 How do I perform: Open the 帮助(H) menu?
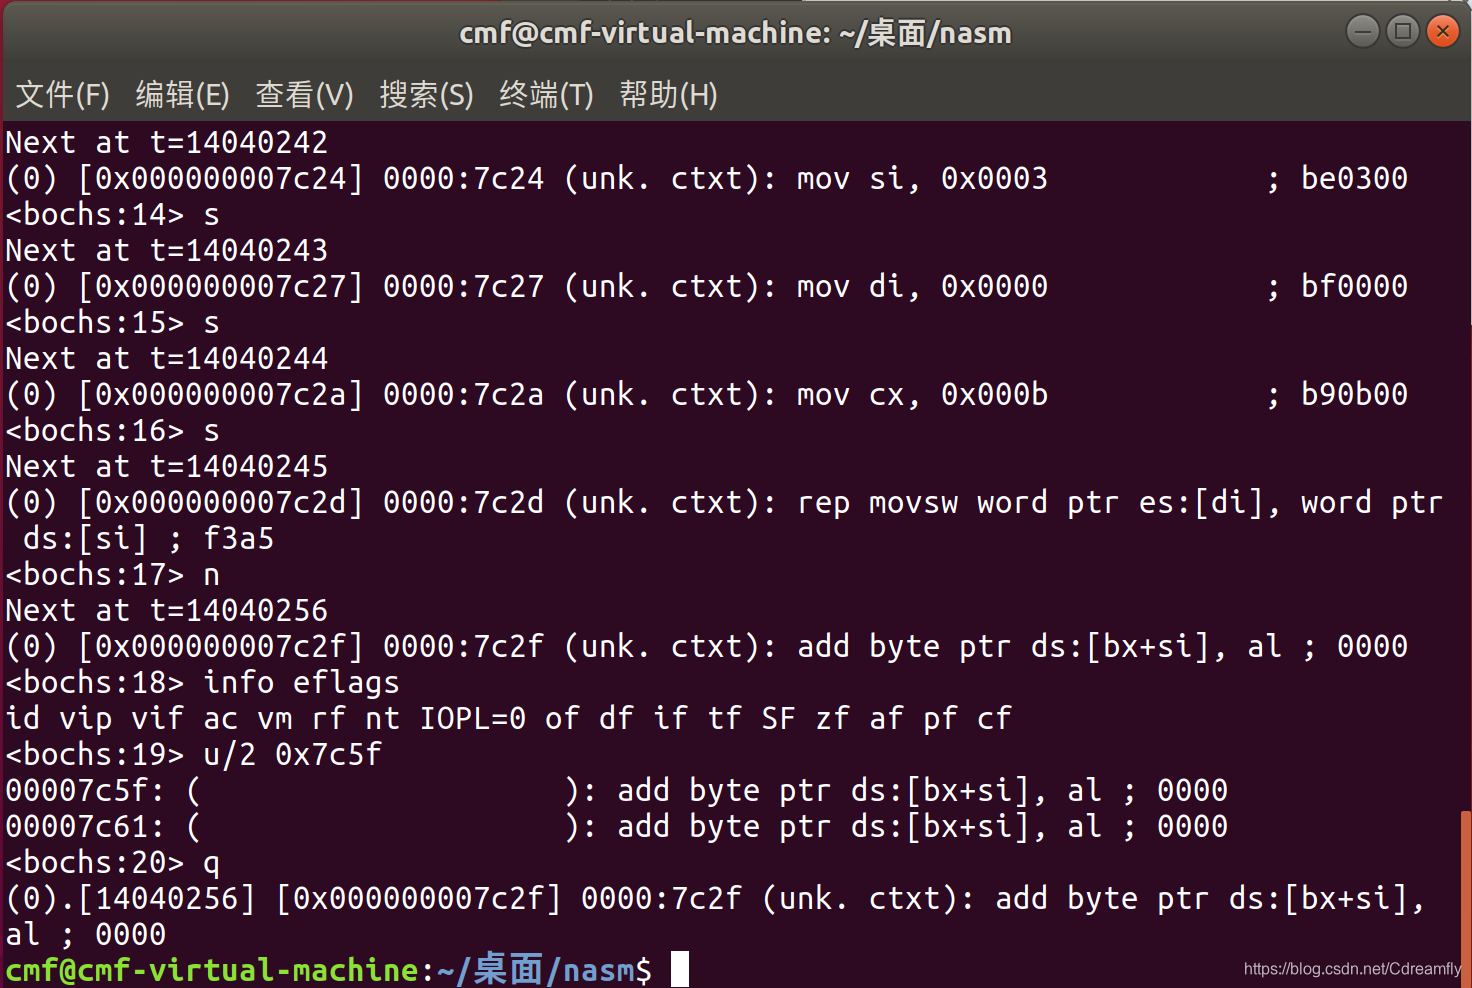tap(669, 95)
